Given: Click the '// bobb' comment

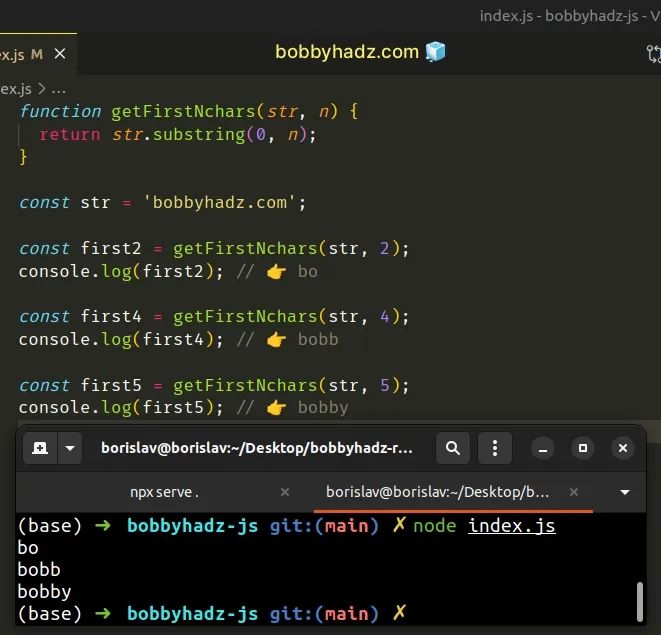Looking at the screenshot, I should point(288,340).
